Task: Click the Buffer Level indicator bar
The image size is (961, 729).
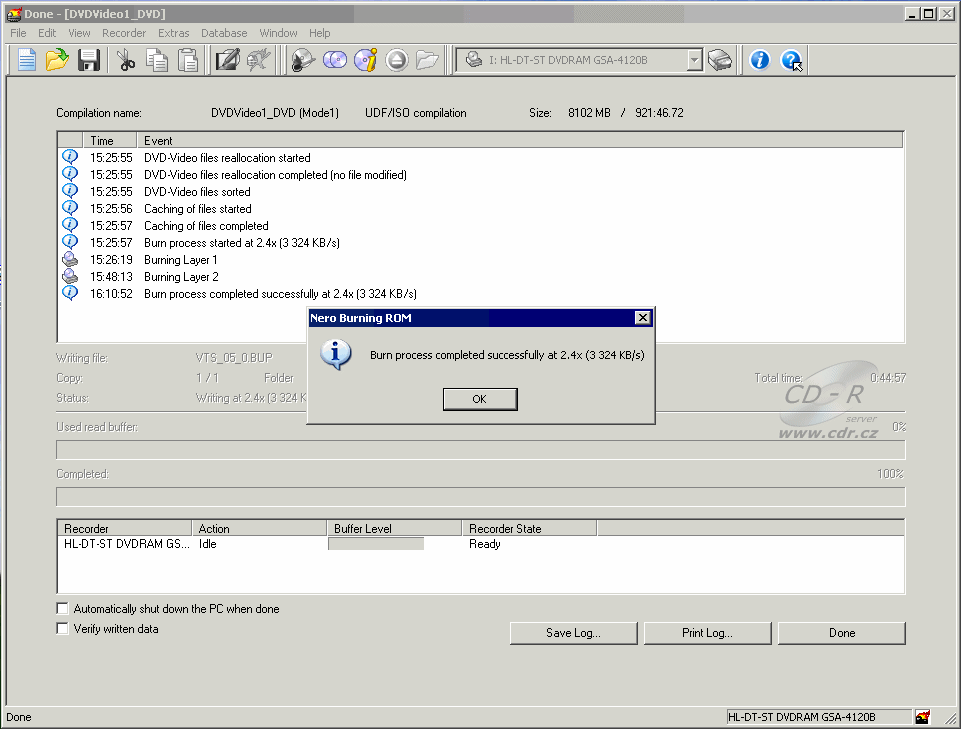Action: 376,544
